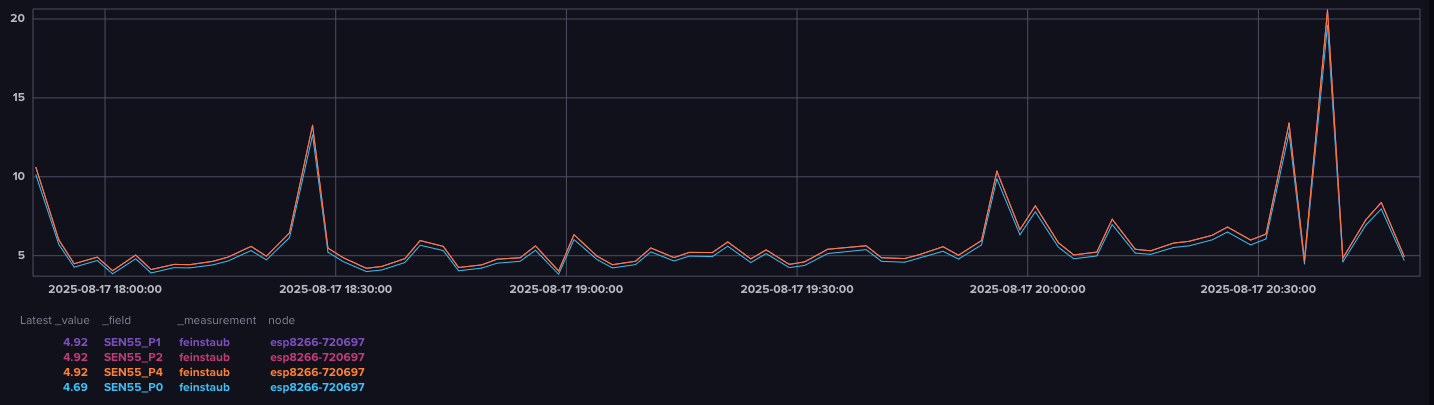The width and height of the screenshot is (1434, 405).
Task: Click feinstaub measurement in the SEN55_P1 row
Action: (x=204, y=342)
